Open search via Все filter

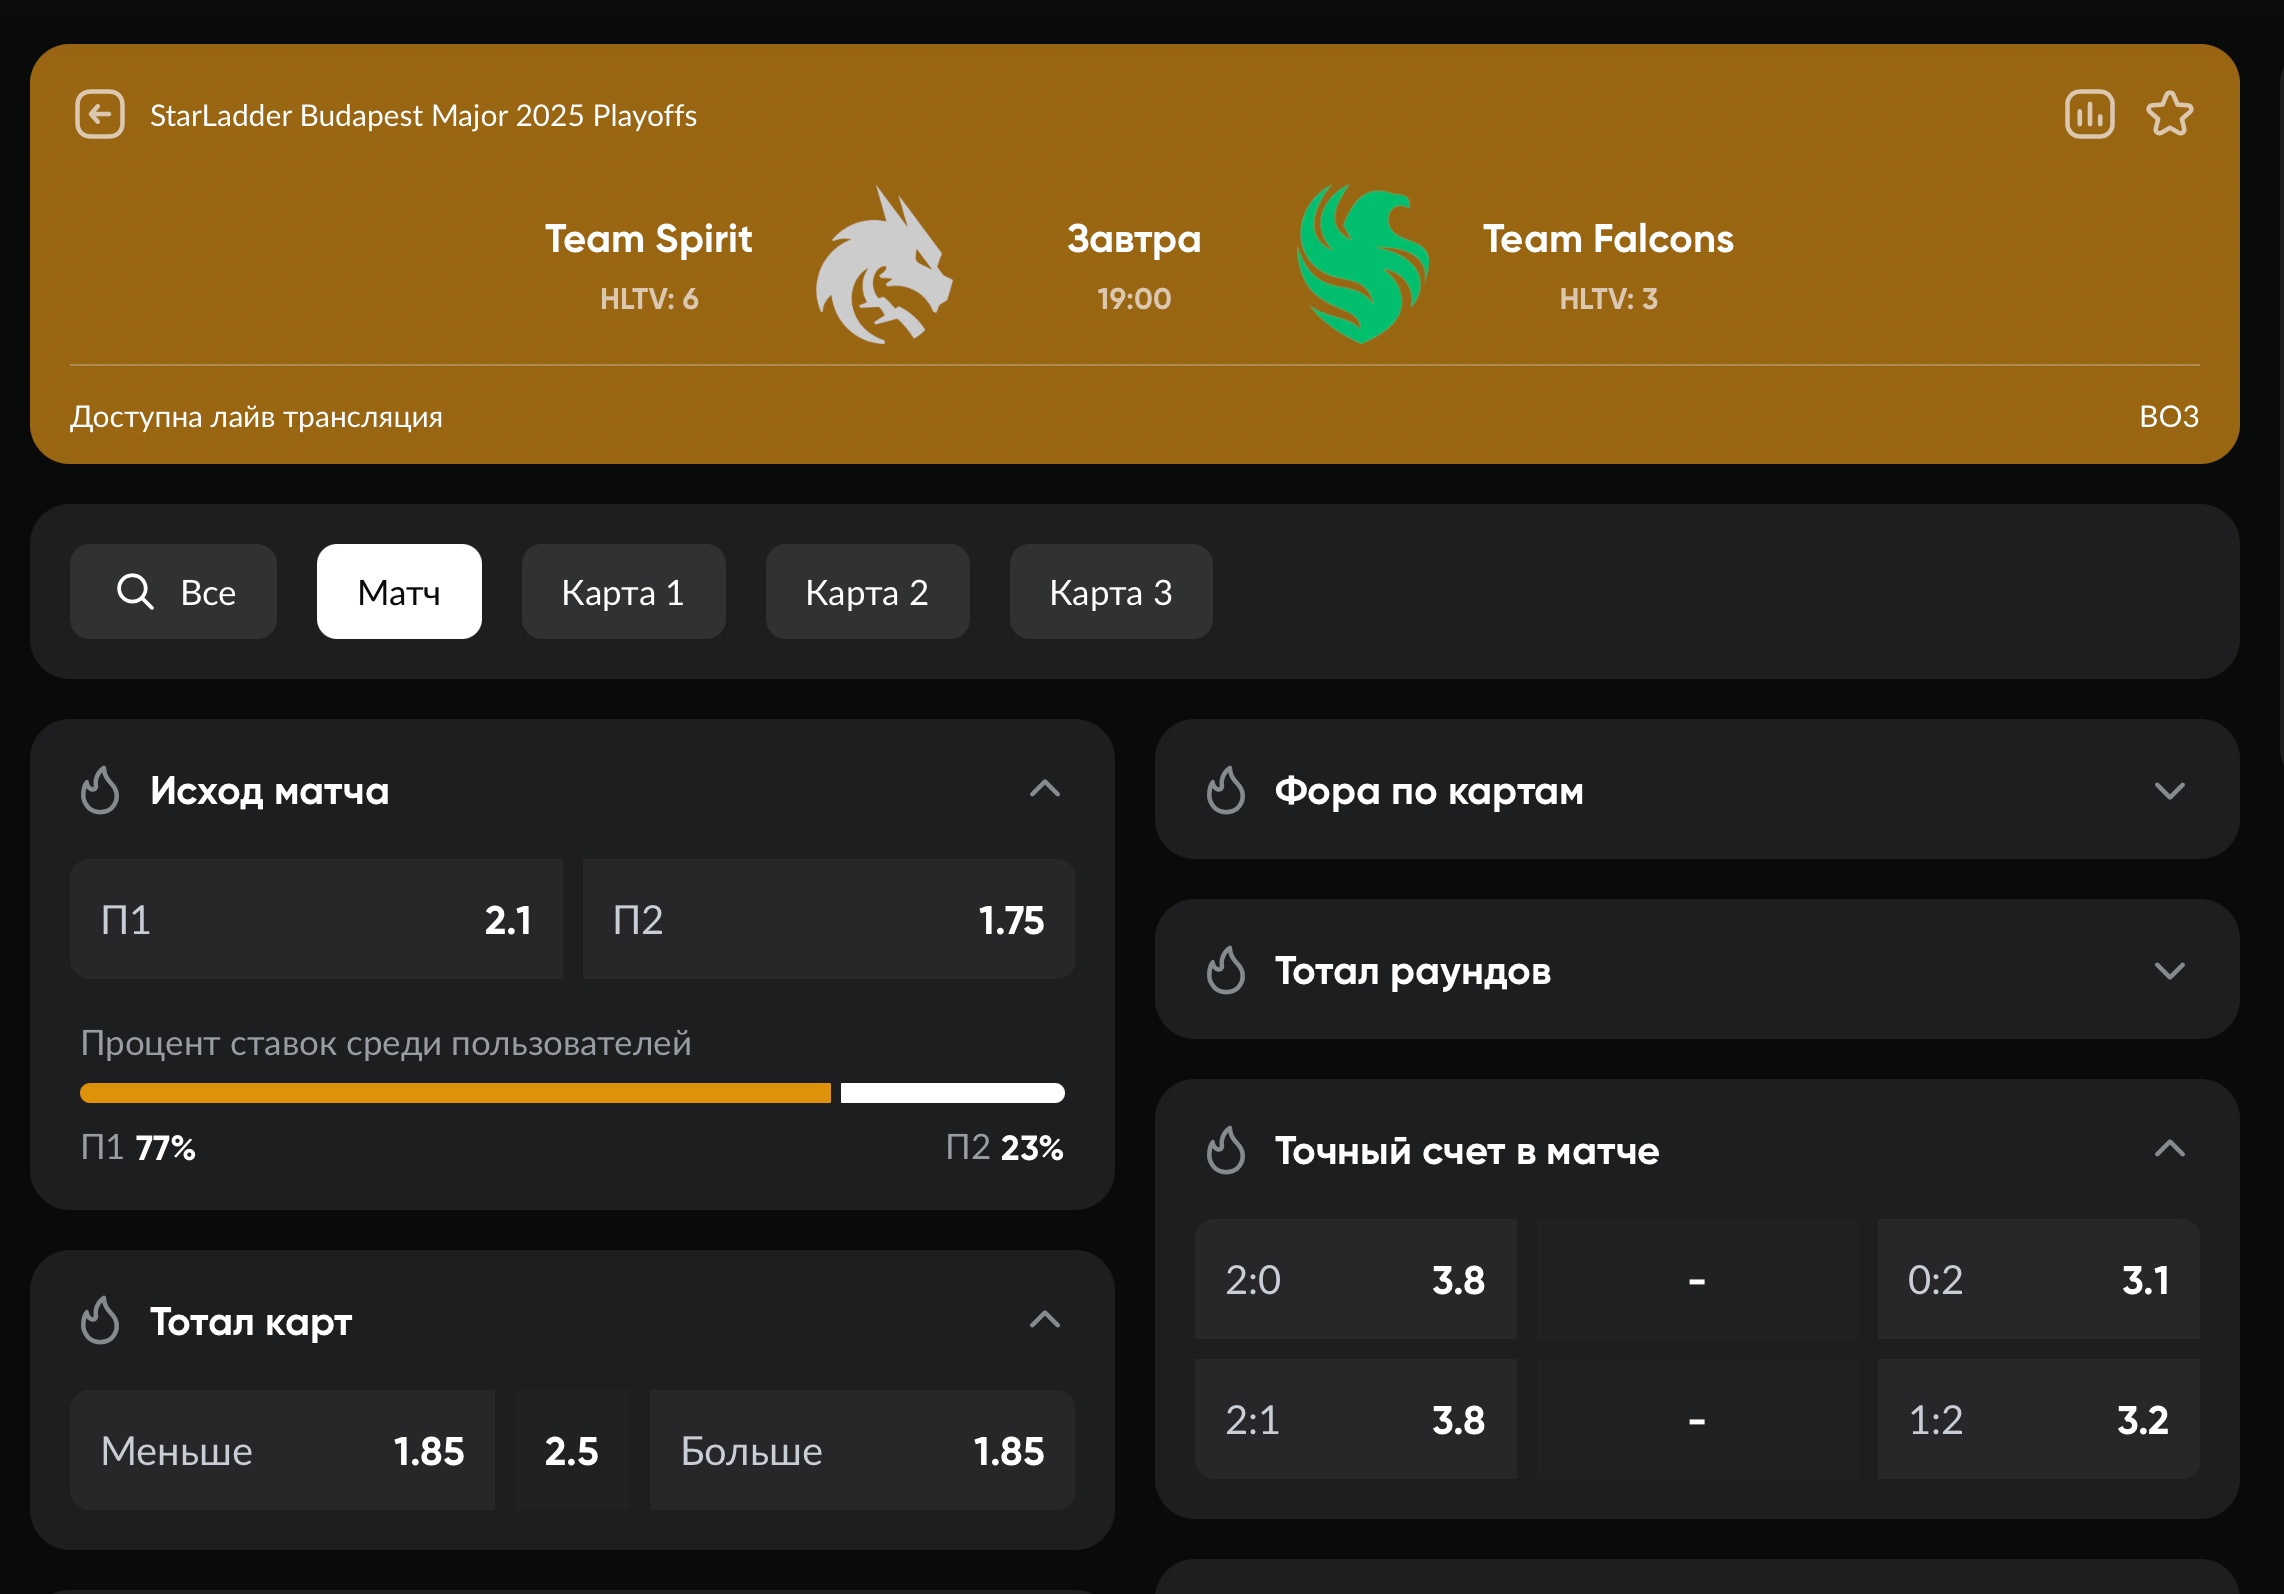pos(174,592)
